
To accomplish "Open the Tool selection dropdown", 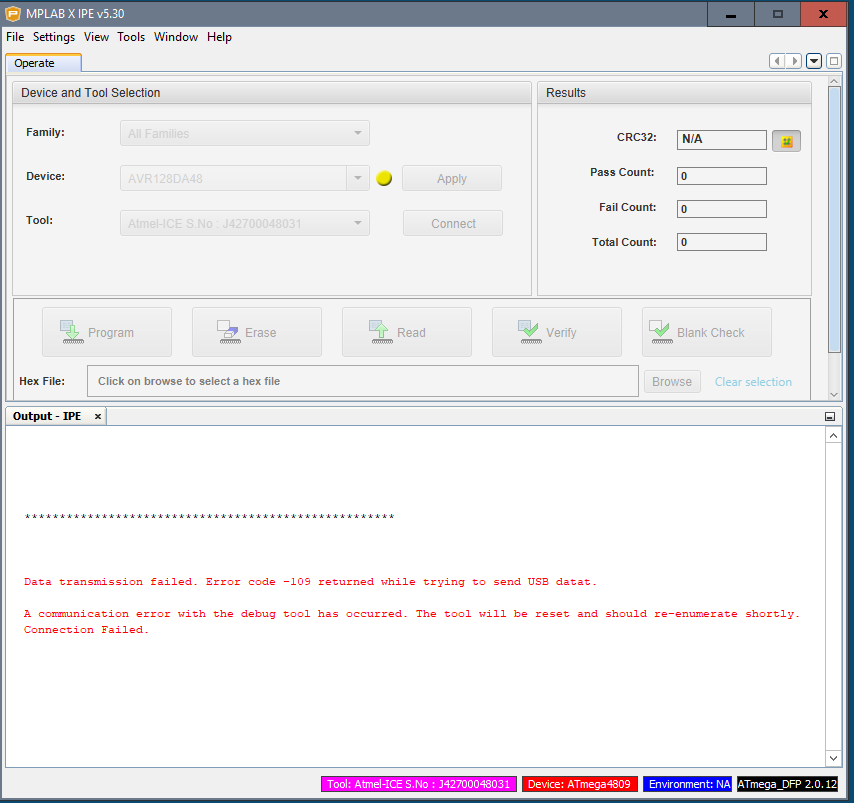I will tap(245, 223).
